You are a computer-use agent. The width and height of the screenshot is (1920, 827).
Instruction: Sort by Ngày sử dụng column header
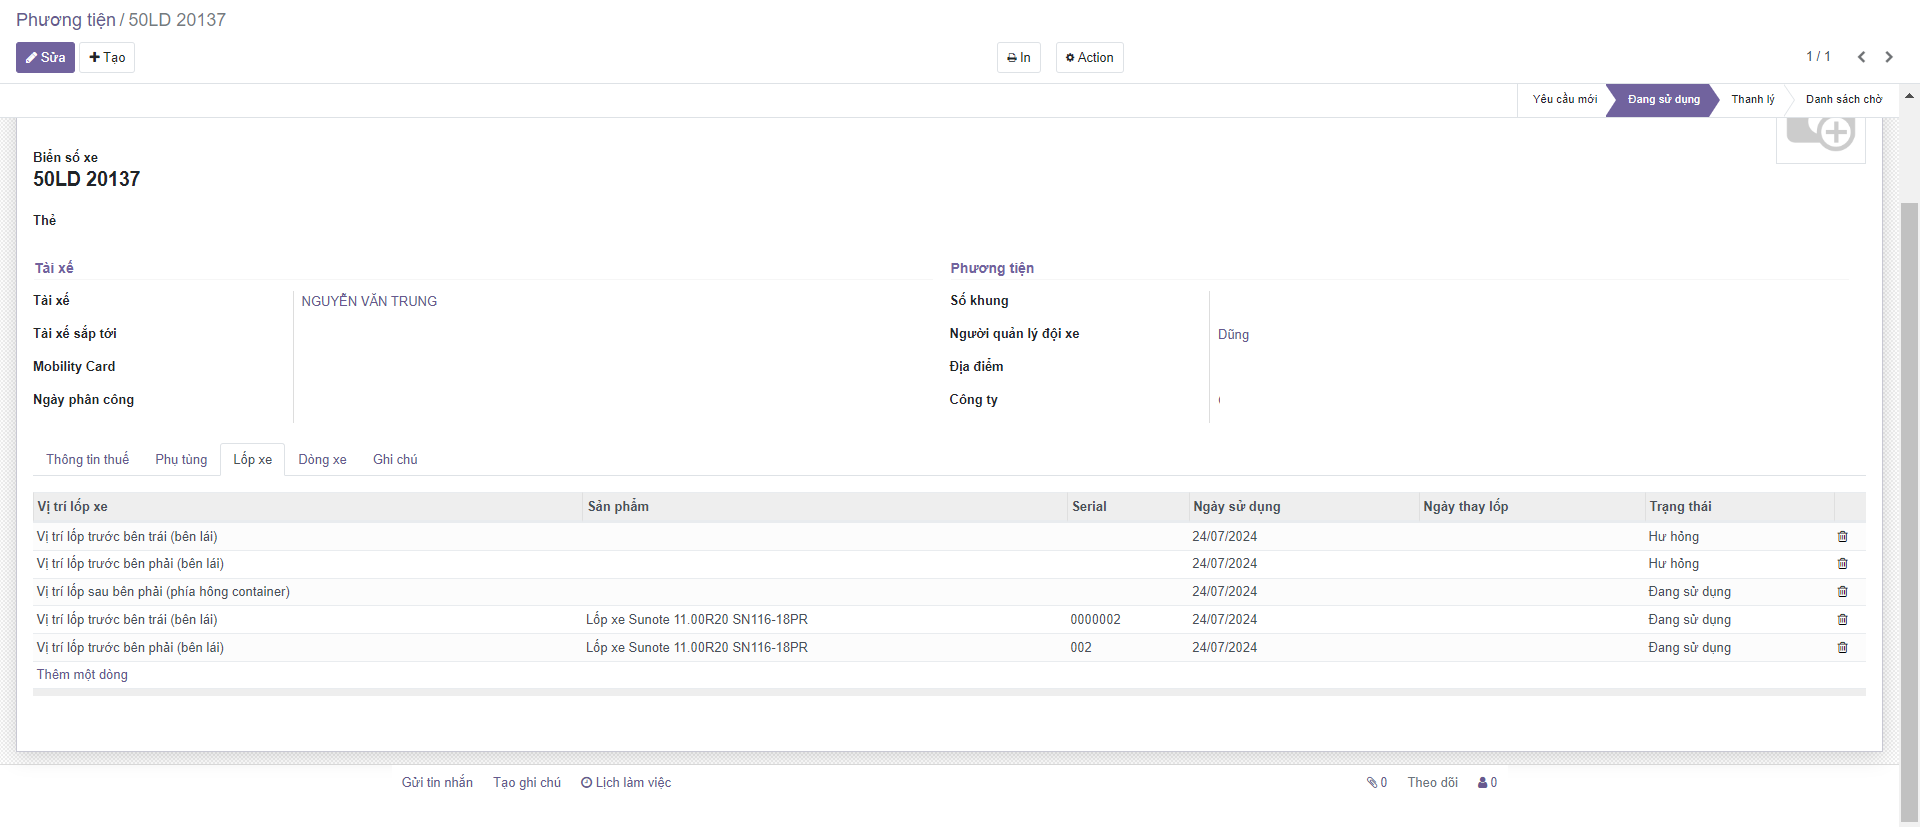[x=1236, y=507]
